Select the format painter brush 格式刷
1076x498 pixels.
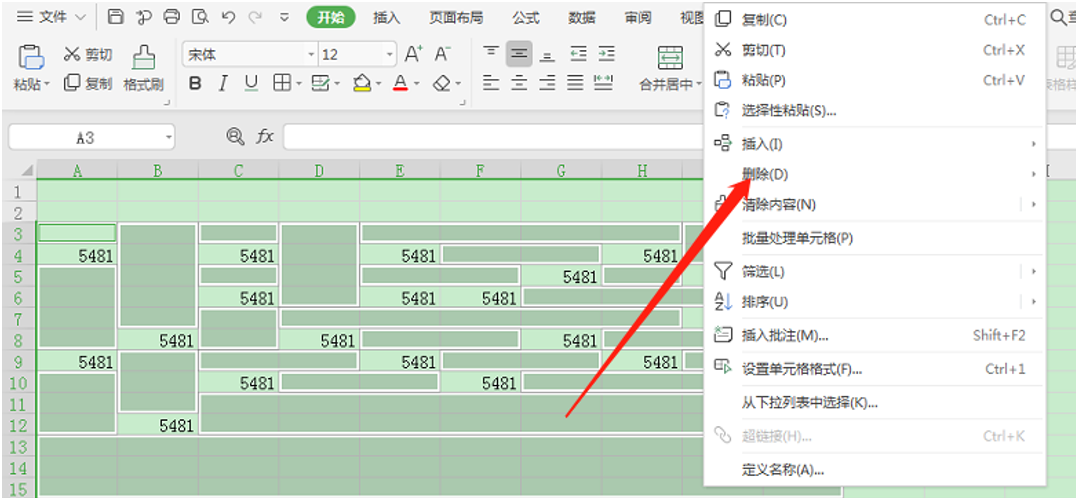click(143, 69)
